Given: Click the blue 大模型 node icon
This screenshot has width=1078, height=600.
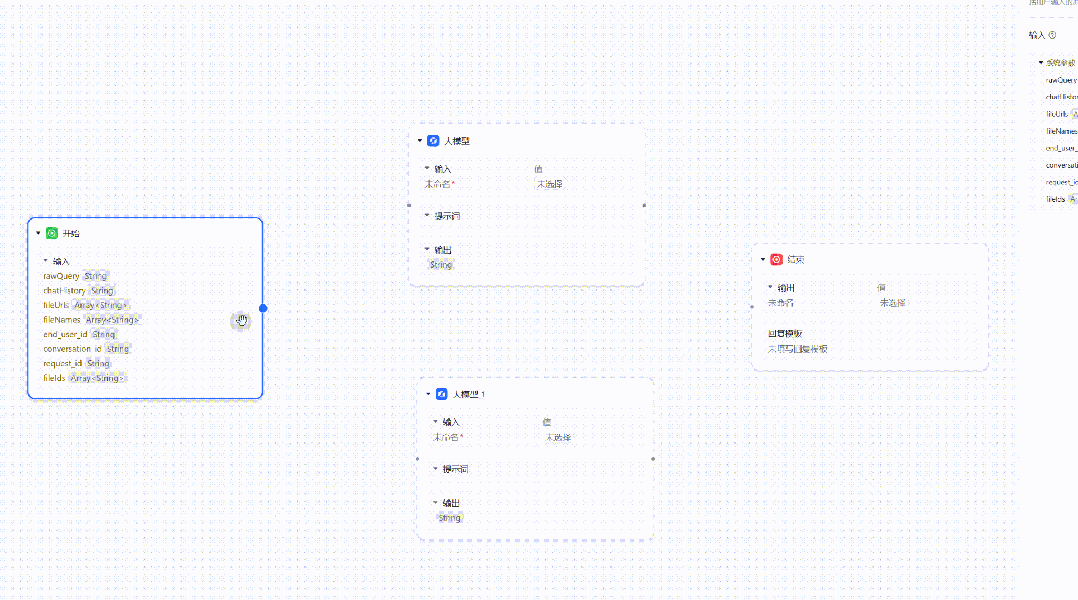Looking at the screenshot, I should click(x=433, y=140).
